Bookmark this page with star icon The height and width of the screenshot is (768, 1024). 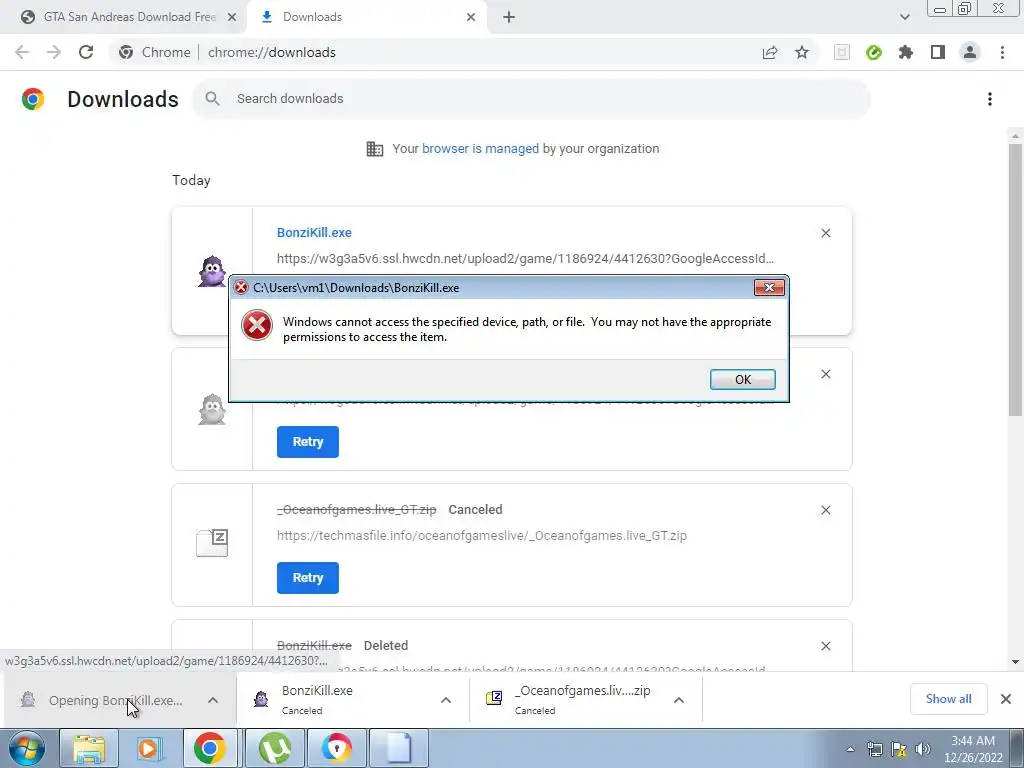pos(802,52)
